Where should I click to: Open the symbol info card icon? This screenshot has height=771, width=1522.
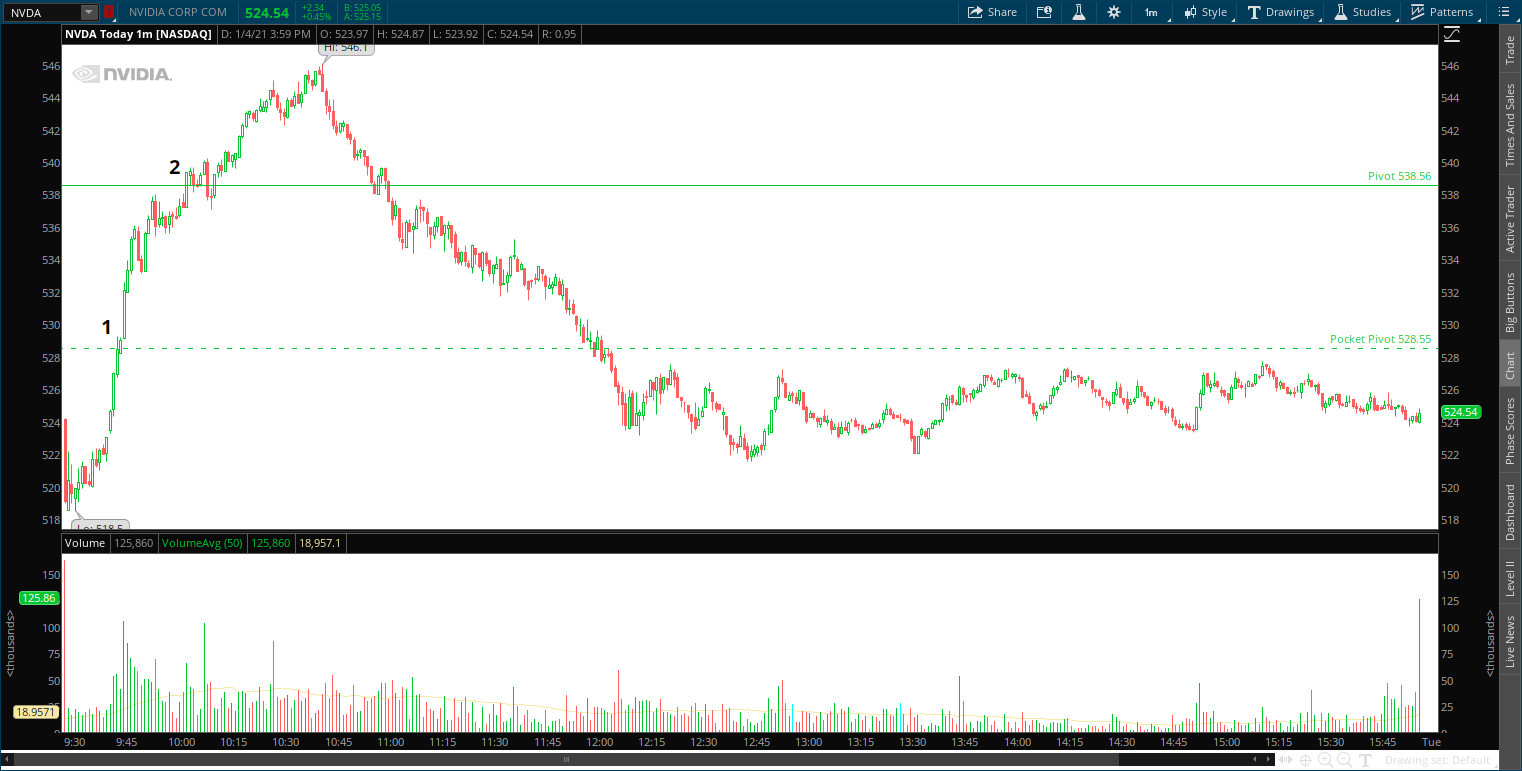click(1044, 12)
